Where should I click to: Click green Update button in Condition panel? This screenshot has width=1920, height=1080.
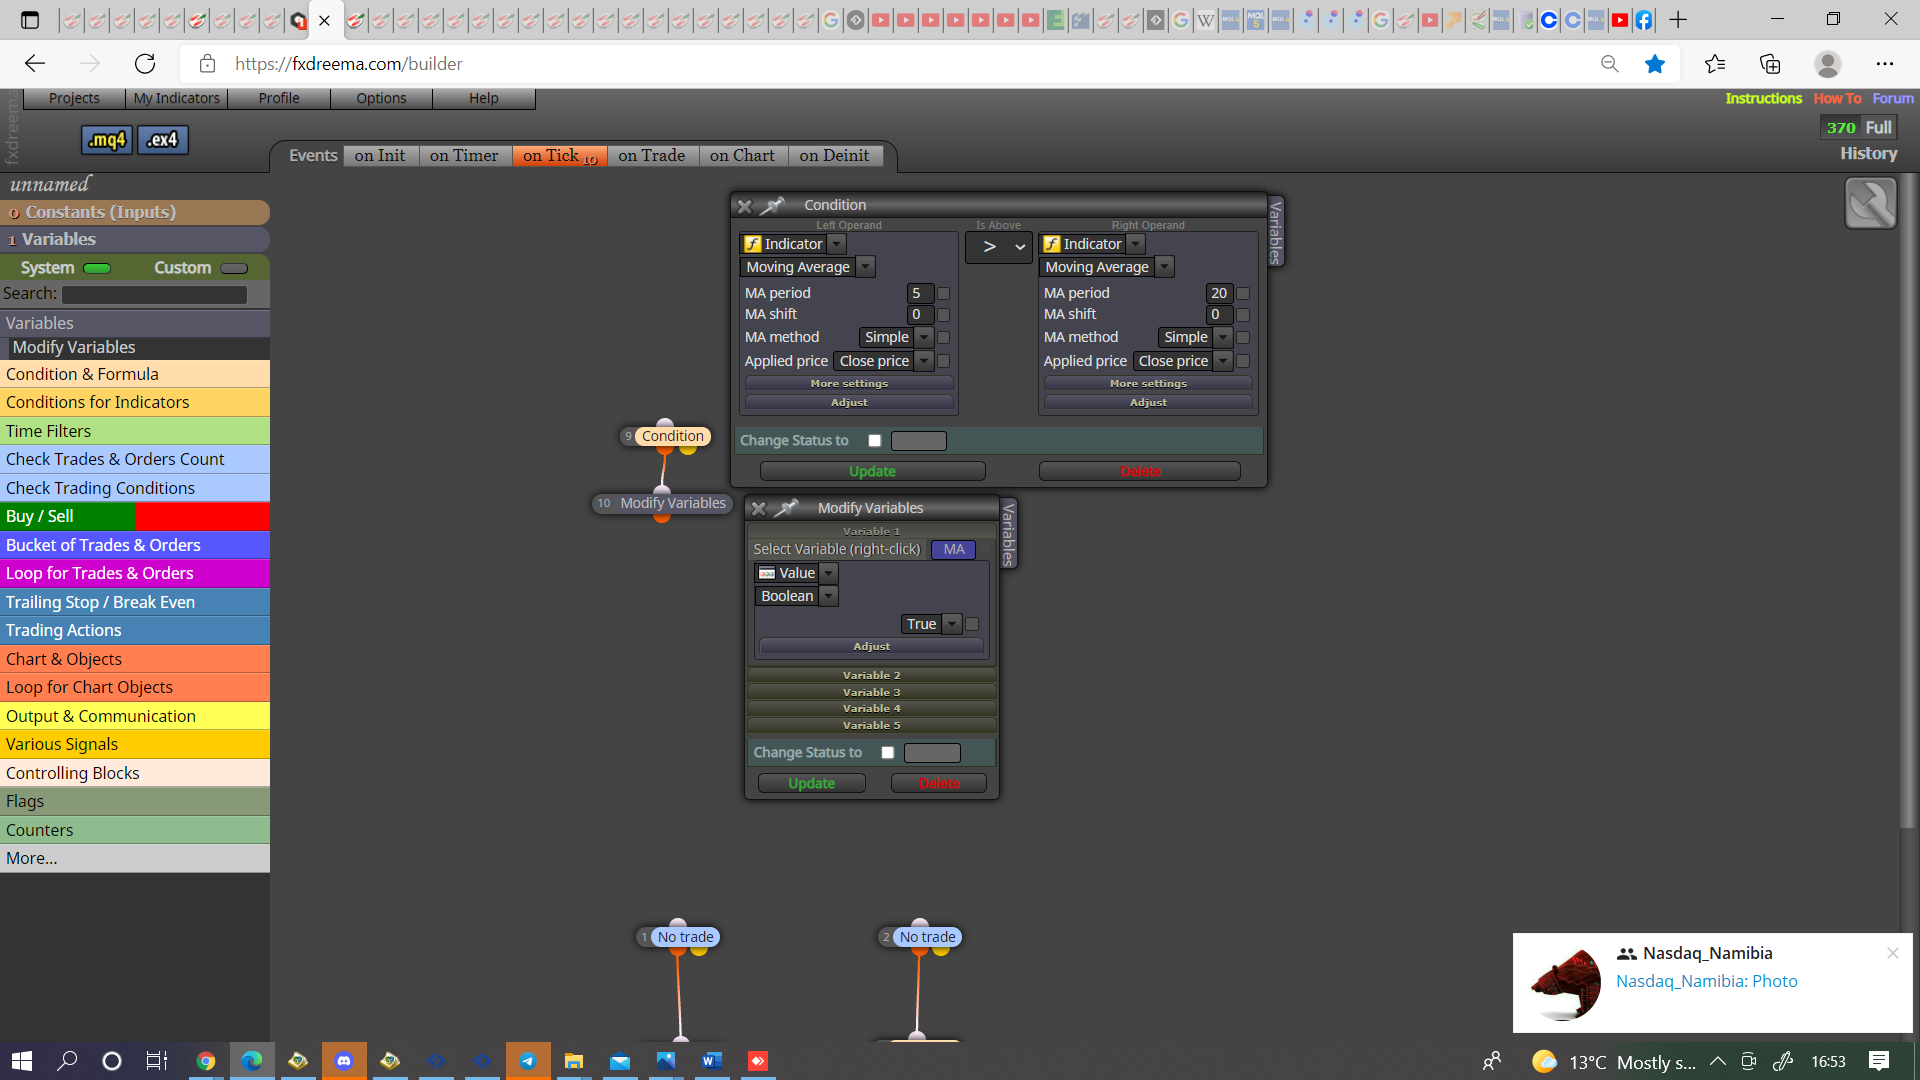[873, 471]
